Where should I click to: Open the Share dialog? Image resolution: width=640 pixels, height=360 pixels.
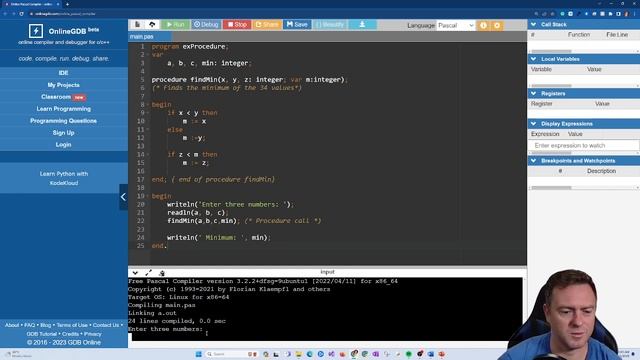tap(267, 24)
